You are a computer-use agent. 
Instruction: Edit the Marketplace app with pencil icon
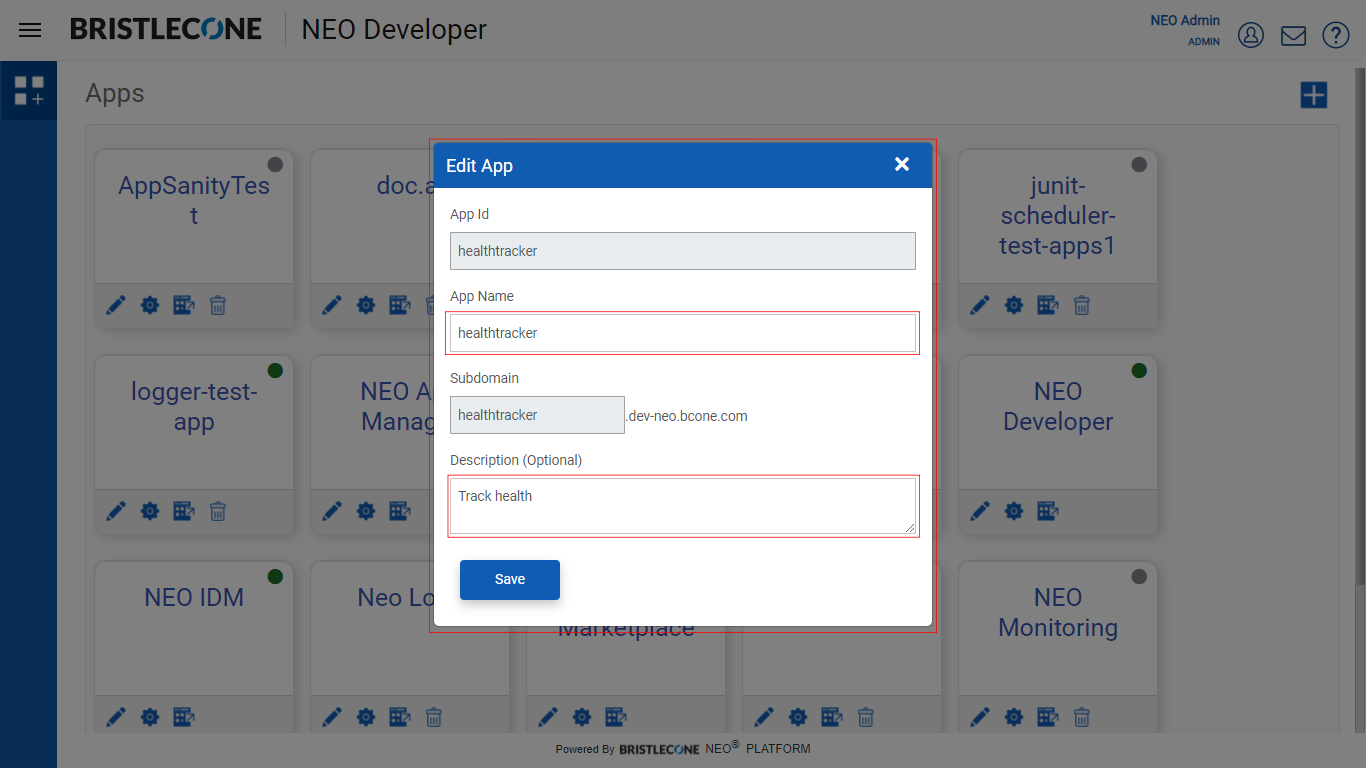pyautogui.click(x=548, y=717)
